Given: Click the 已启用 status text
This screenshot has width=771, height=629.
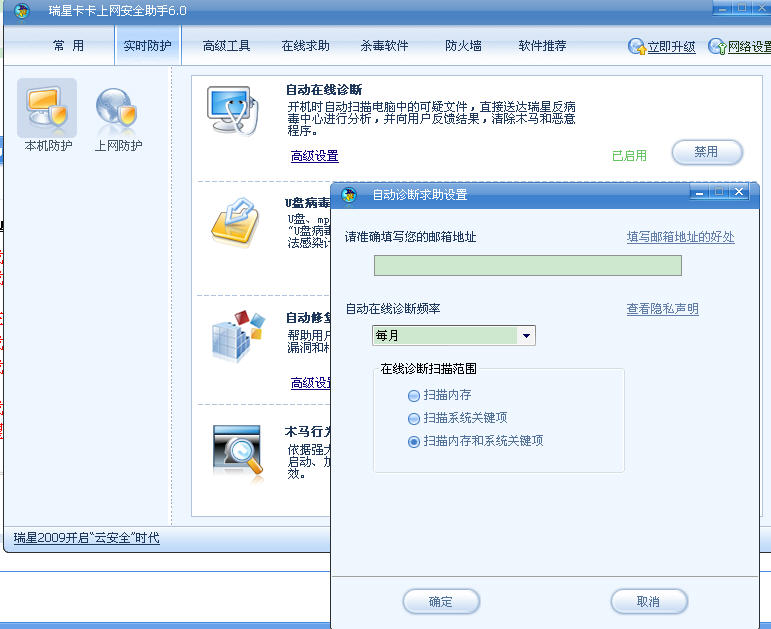Looking at the screenshot, I should click(x=629, y=156).
